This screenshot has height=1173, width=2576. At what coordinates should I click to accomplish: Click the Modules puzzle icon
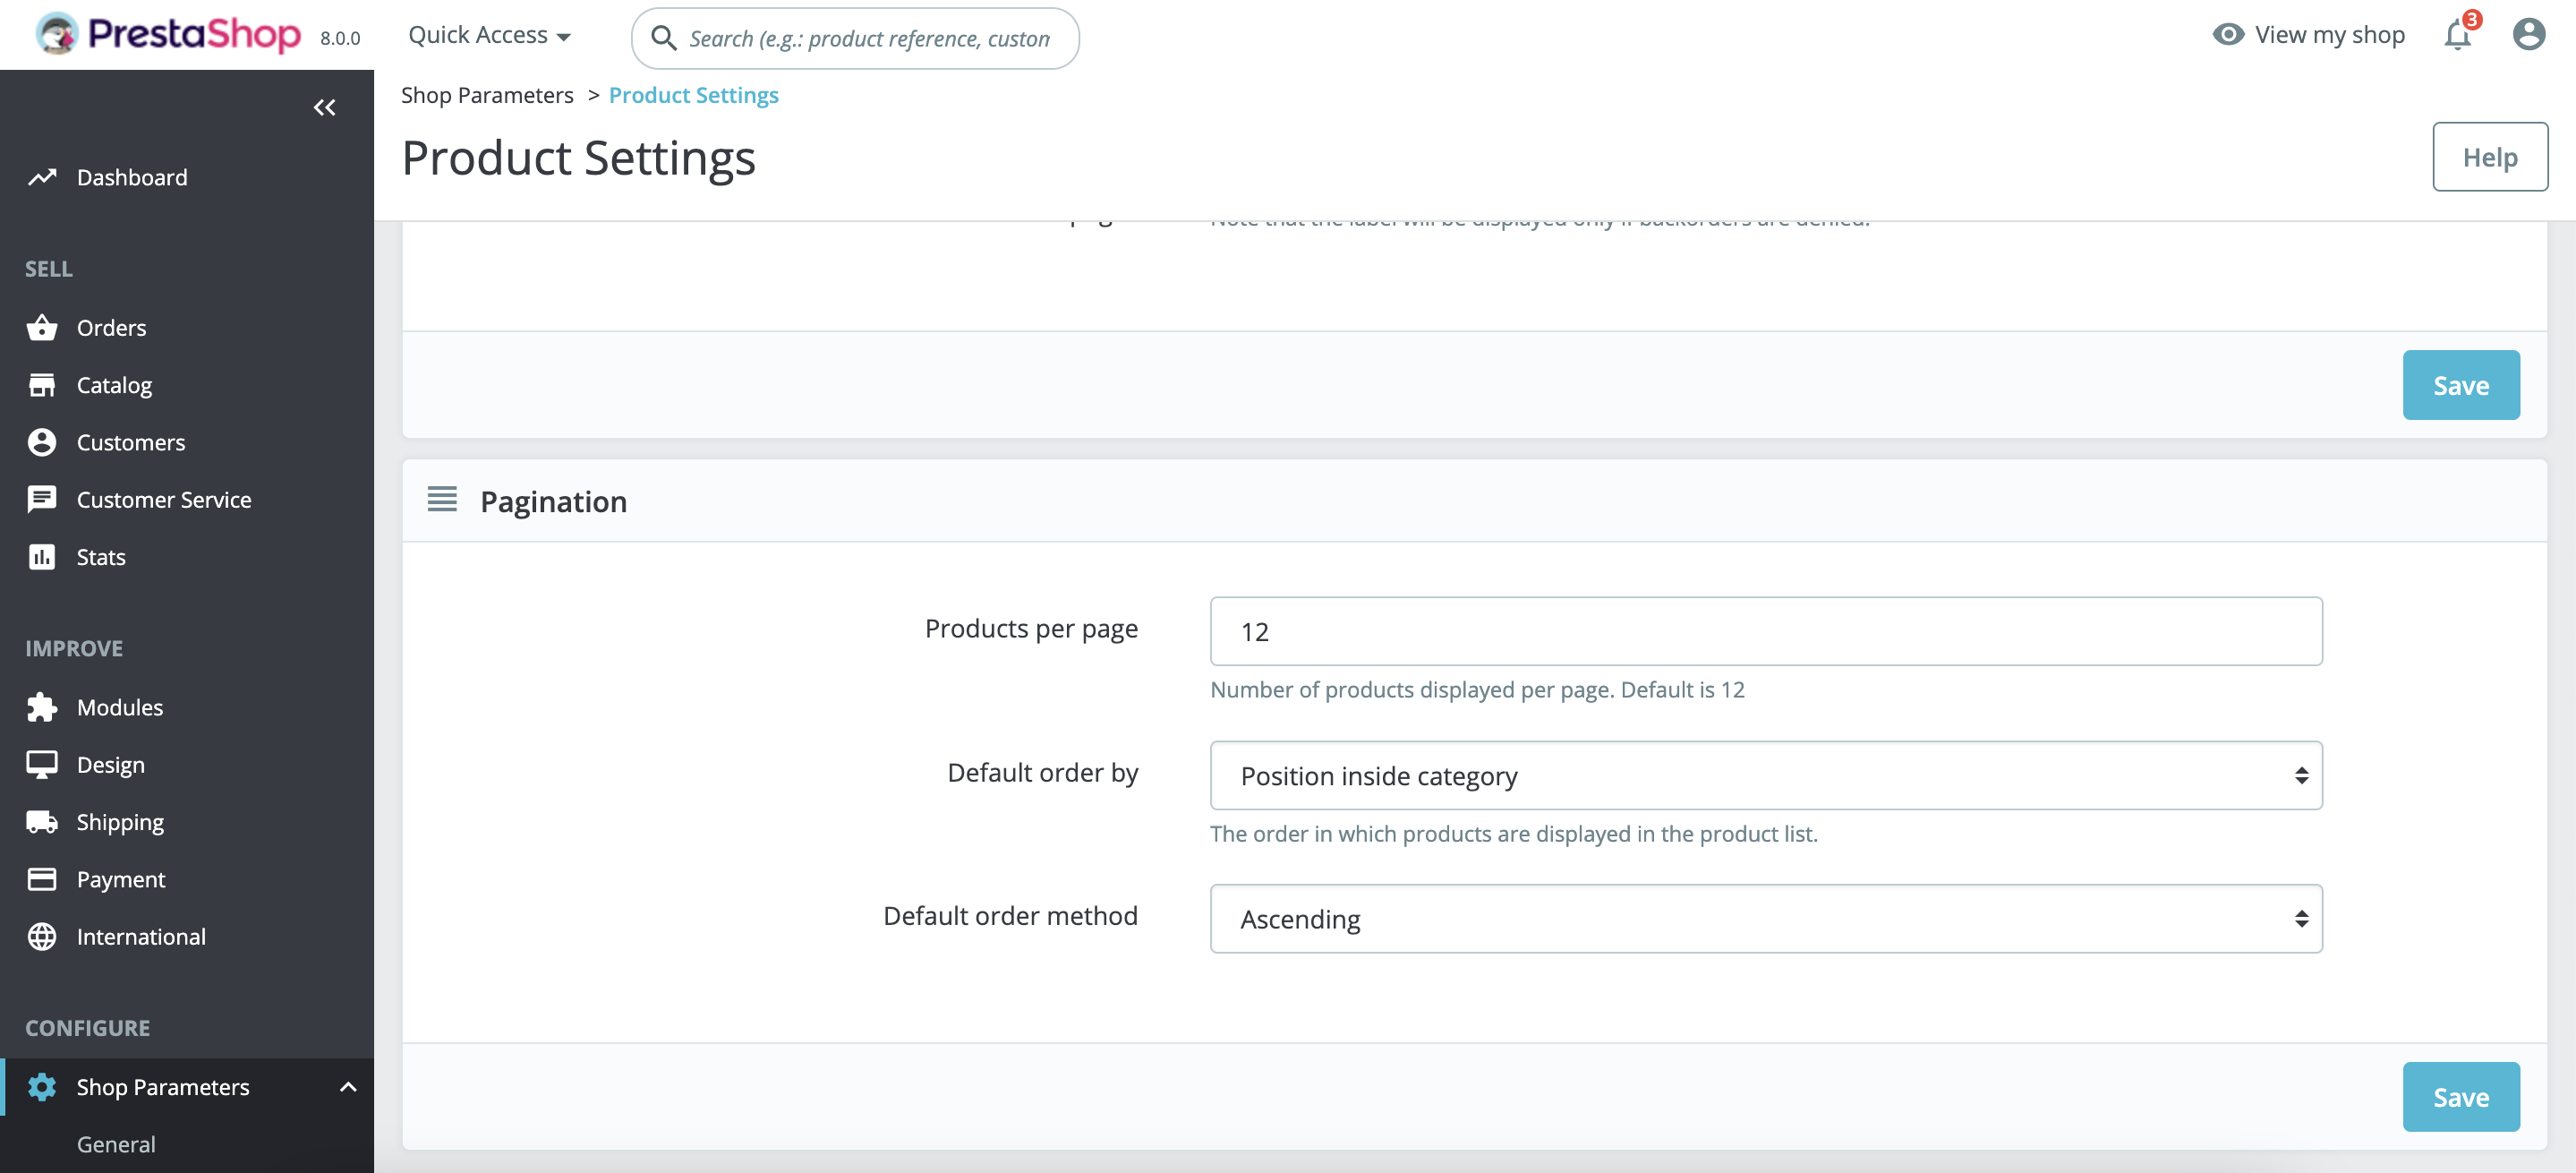tap(42, 707)
